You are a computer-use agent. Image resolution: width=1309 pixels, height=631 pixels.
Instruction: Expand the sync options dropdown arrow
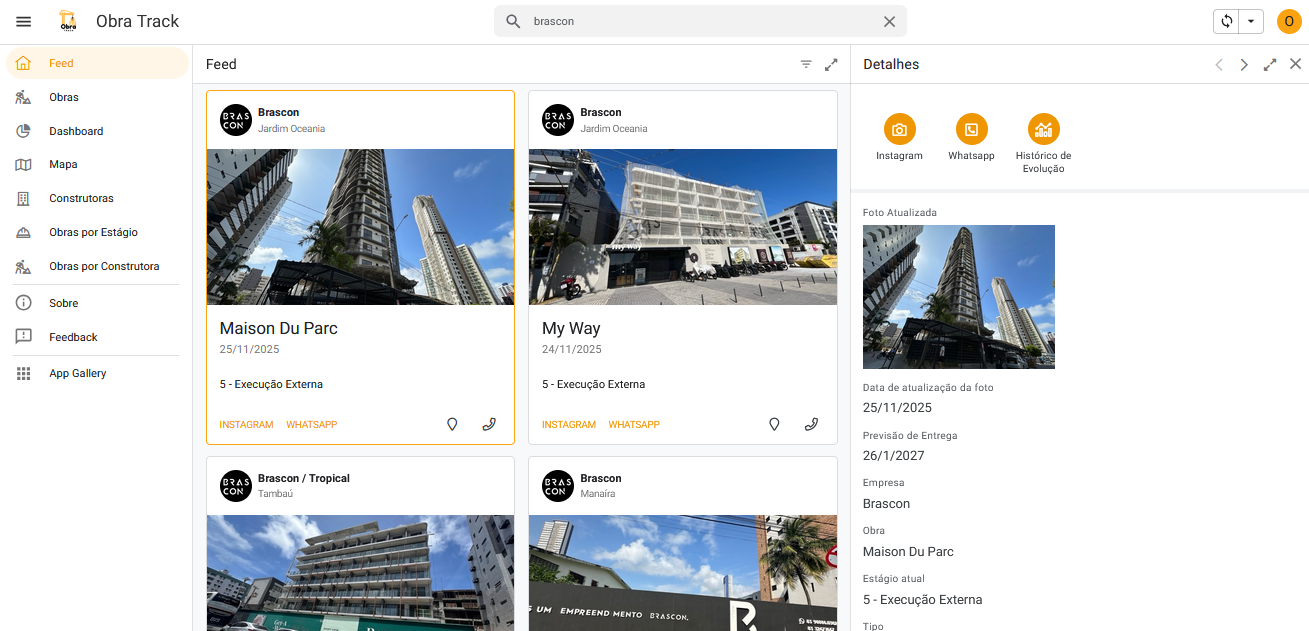pos(1251,21)
